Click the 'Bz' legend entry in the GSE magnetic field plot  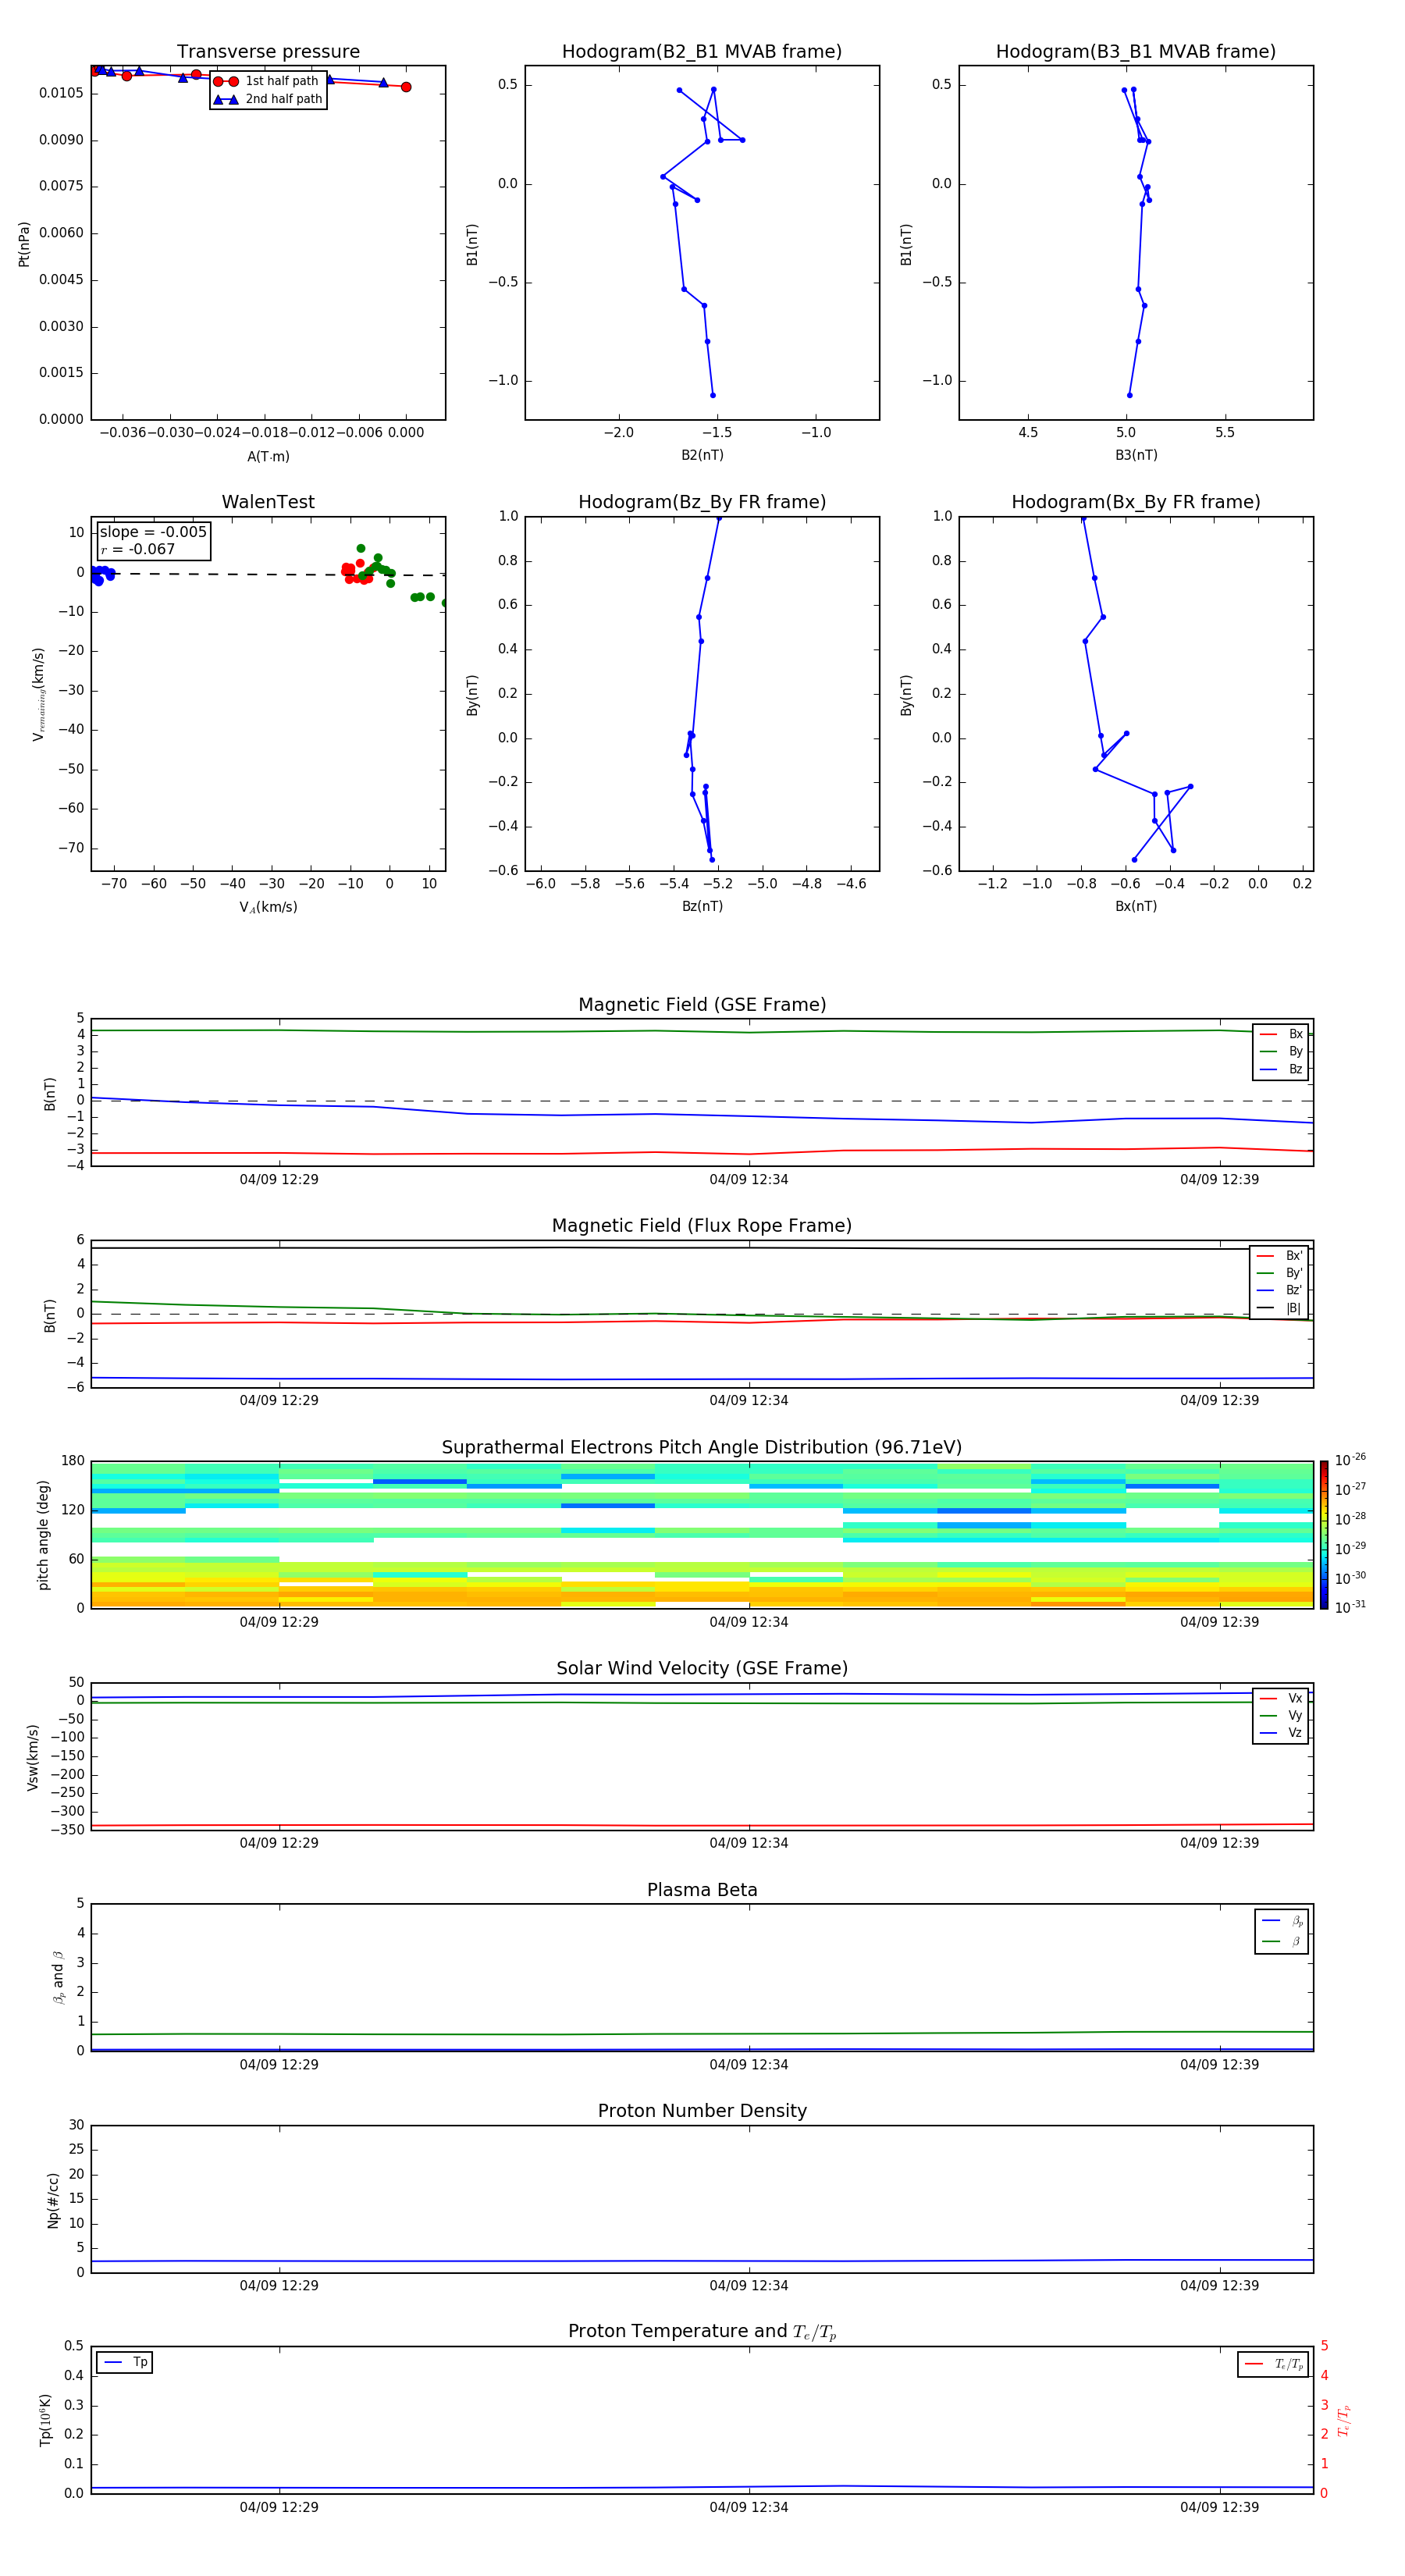pyautogui.click(x=1282, y=1069)
